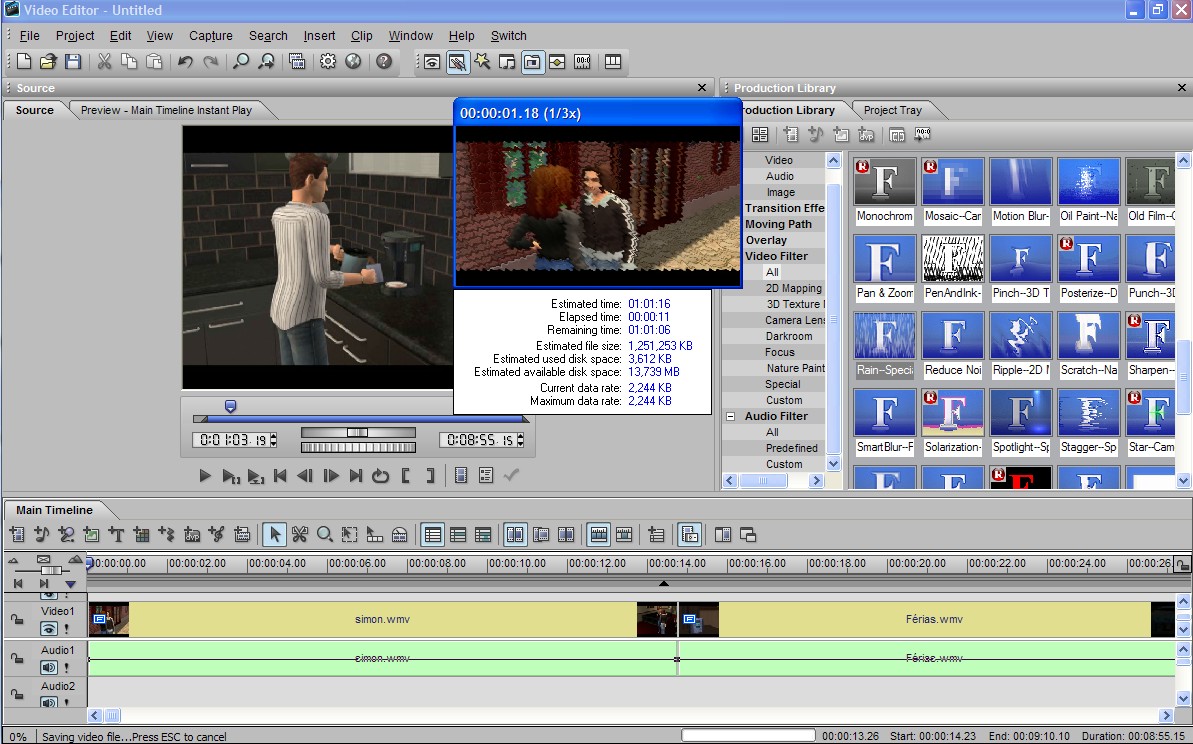The width and height of the screenshot is (1193, 744).
Task: Toggle the Production Library panel button in main toolbar
Action: coord(533,62)
